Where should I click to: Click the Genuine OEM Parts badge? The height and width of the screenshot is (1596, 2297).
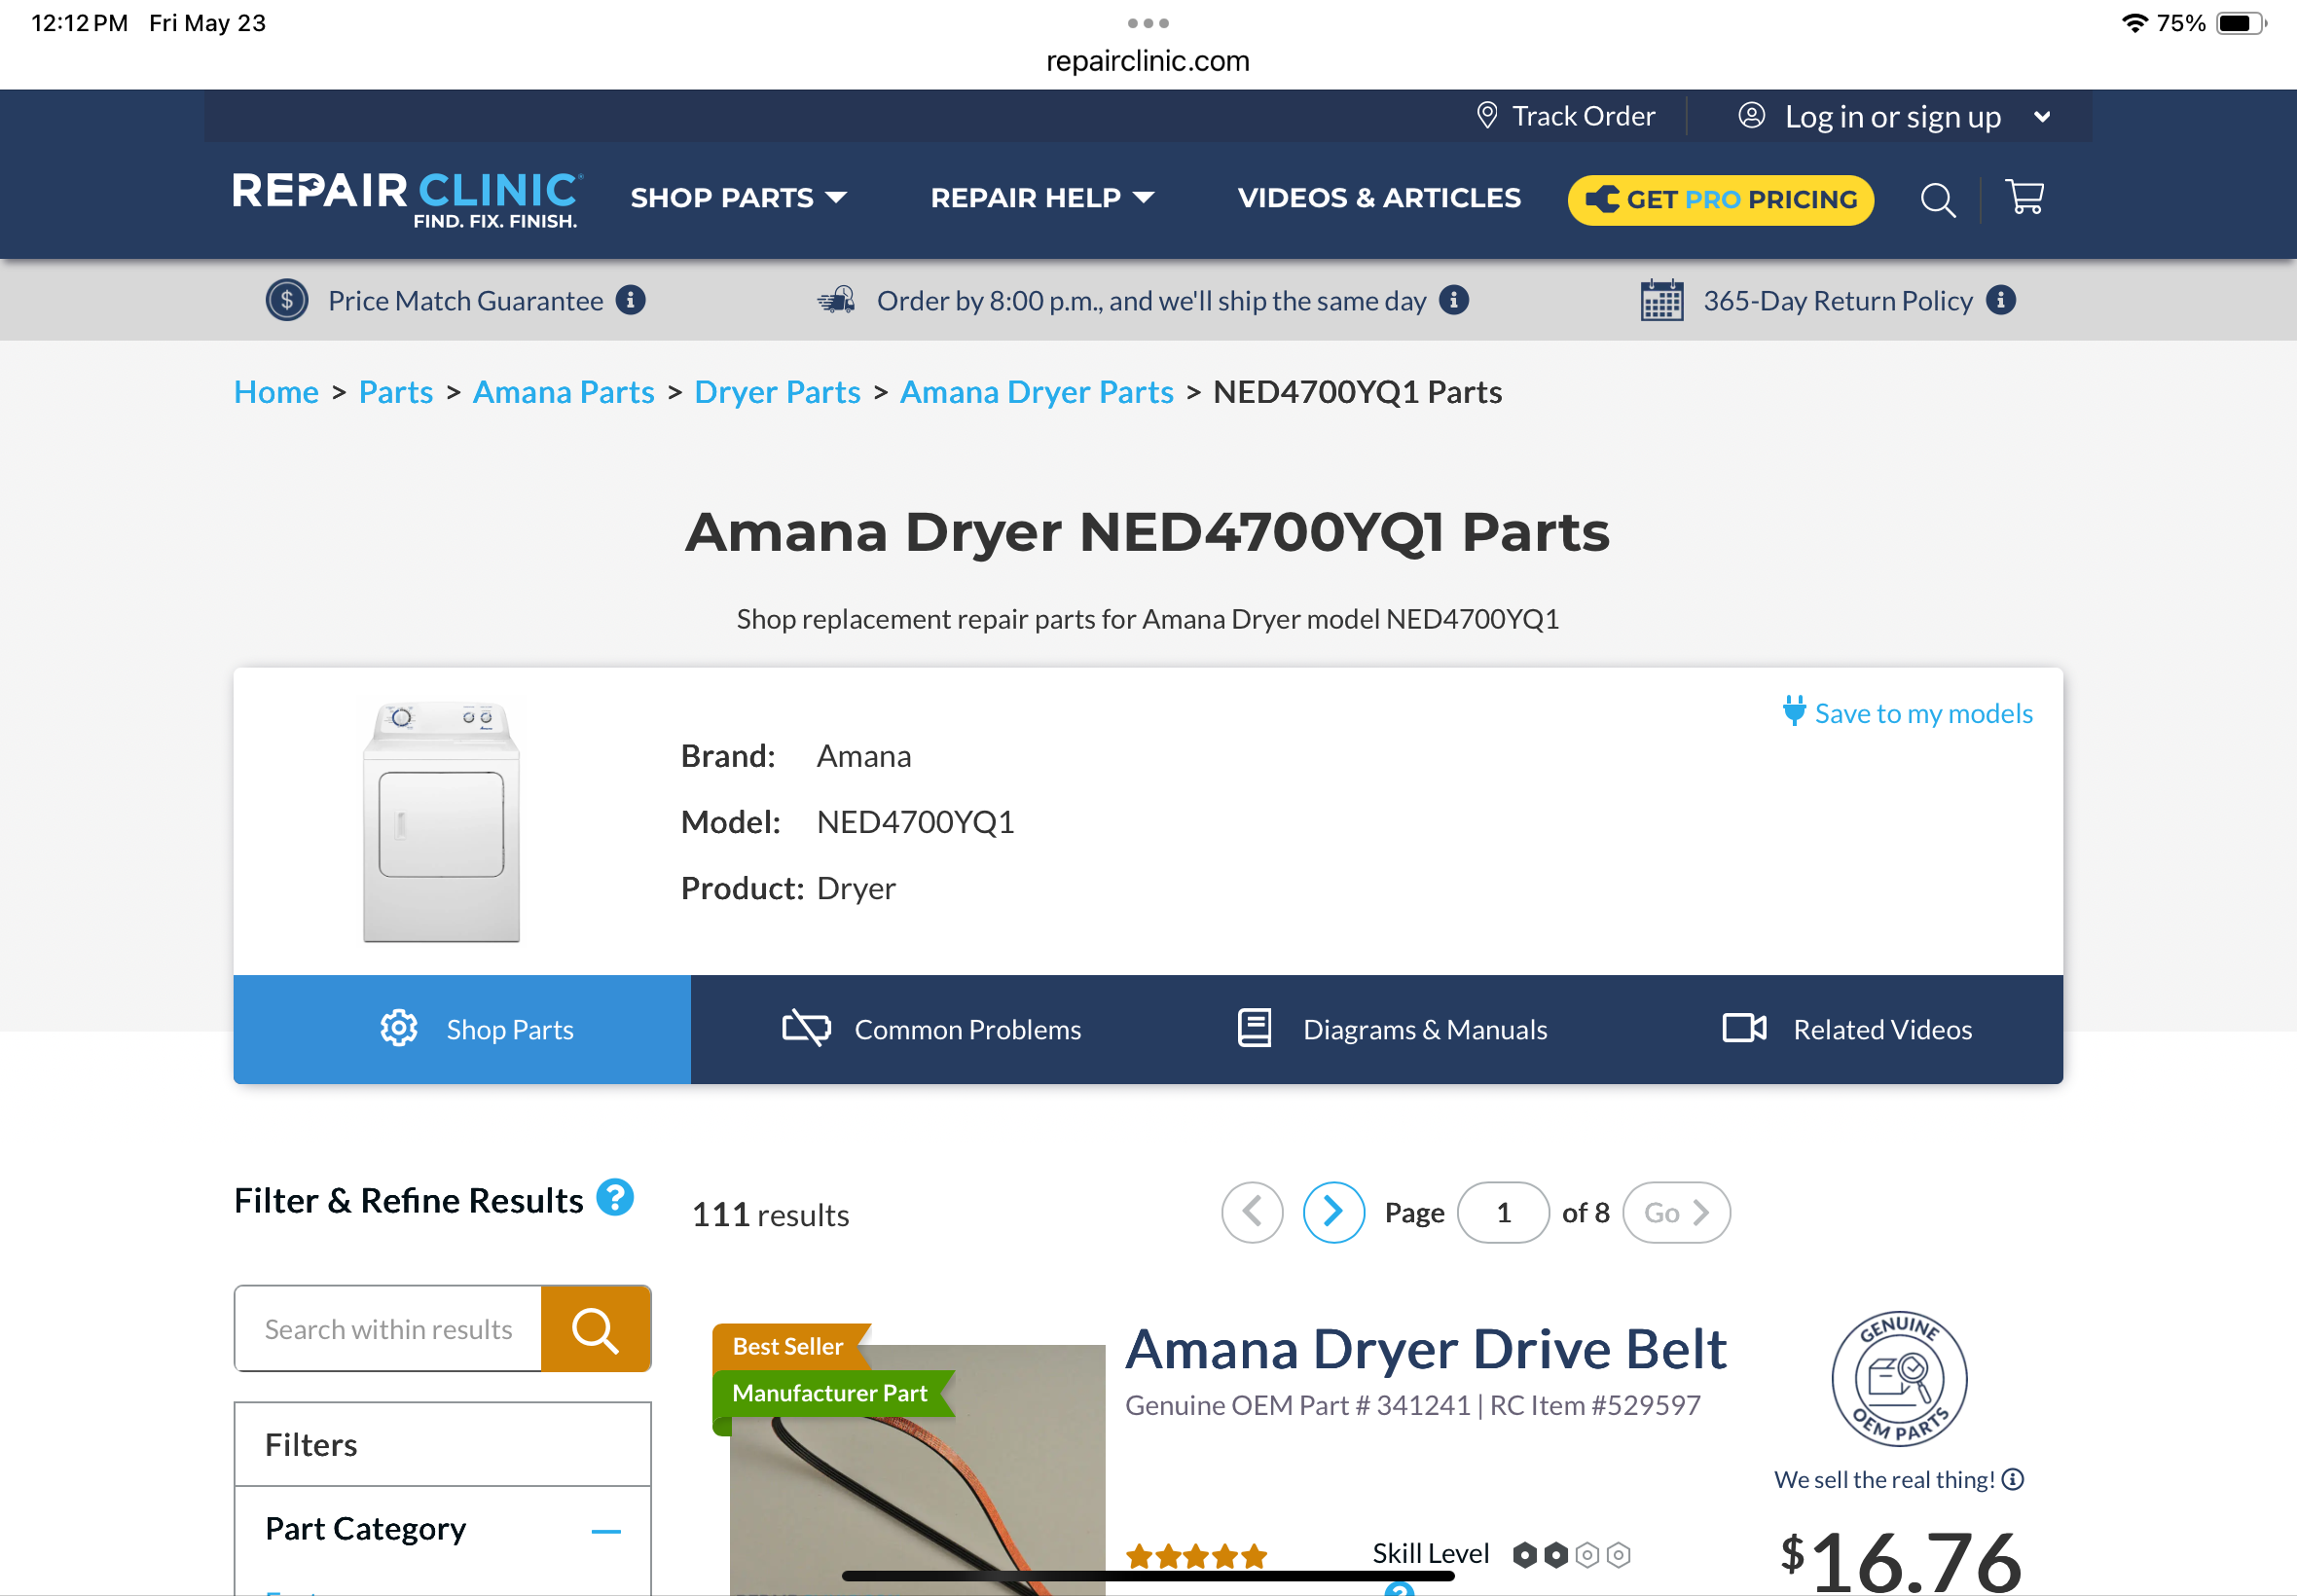(x=1898, y=1378)
